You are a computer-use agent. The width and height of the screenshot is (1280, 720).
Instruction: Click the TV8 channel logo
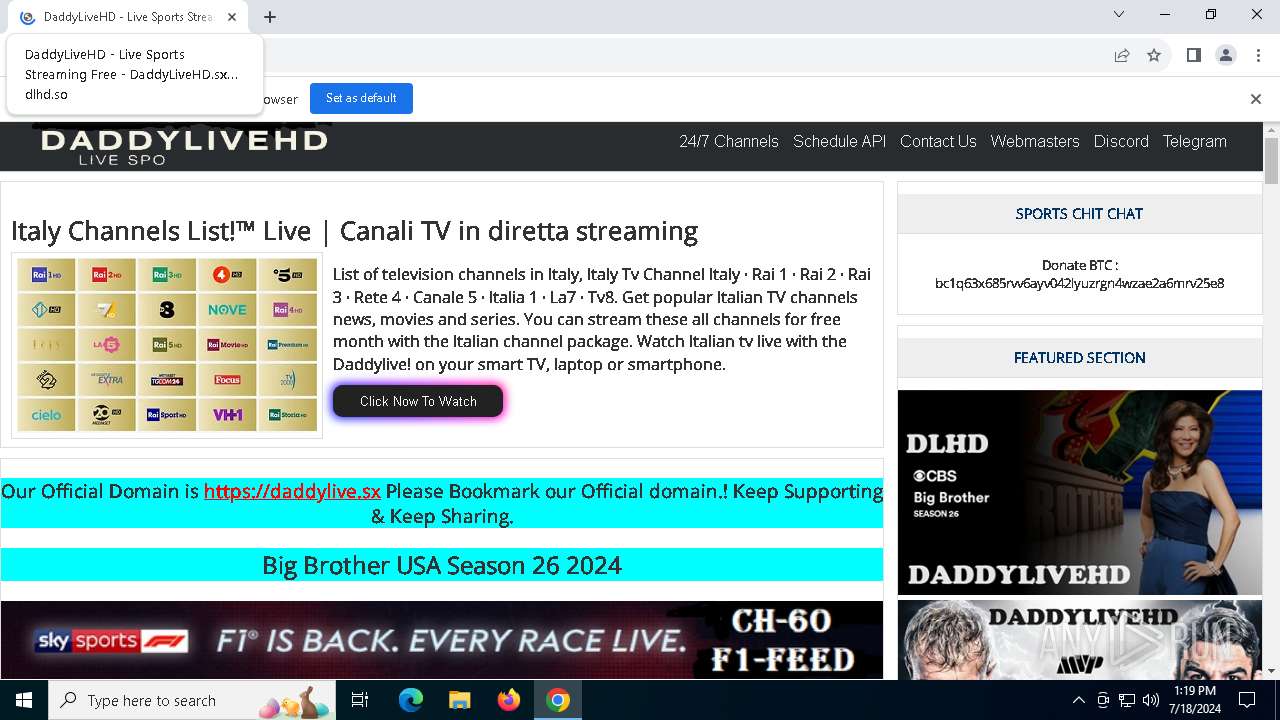pos(167,310)
